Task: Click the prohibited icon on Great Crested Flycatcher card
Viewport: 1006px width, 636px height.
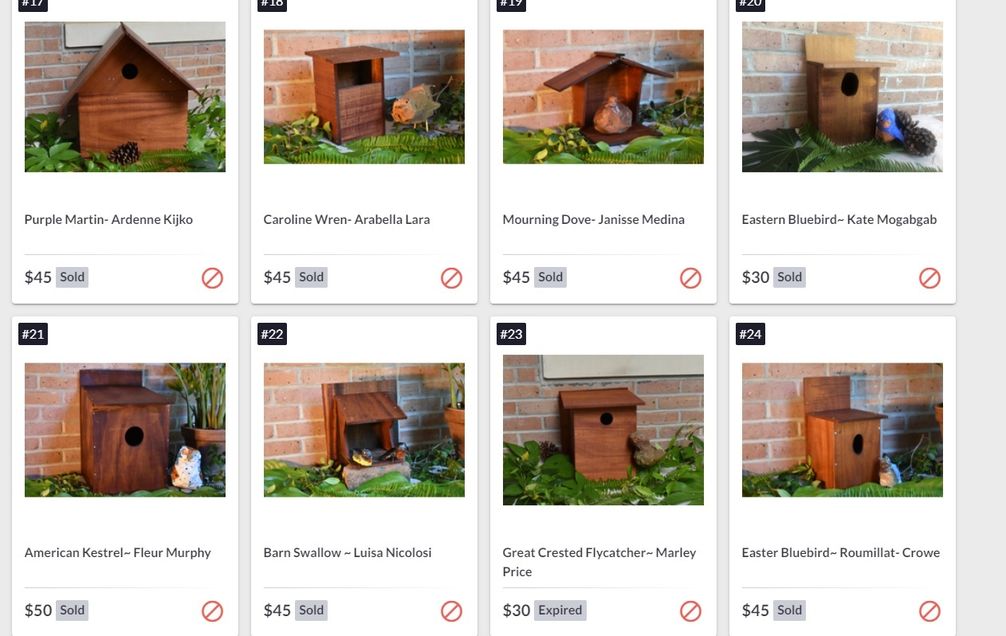Action: click(x=690, y=611)
